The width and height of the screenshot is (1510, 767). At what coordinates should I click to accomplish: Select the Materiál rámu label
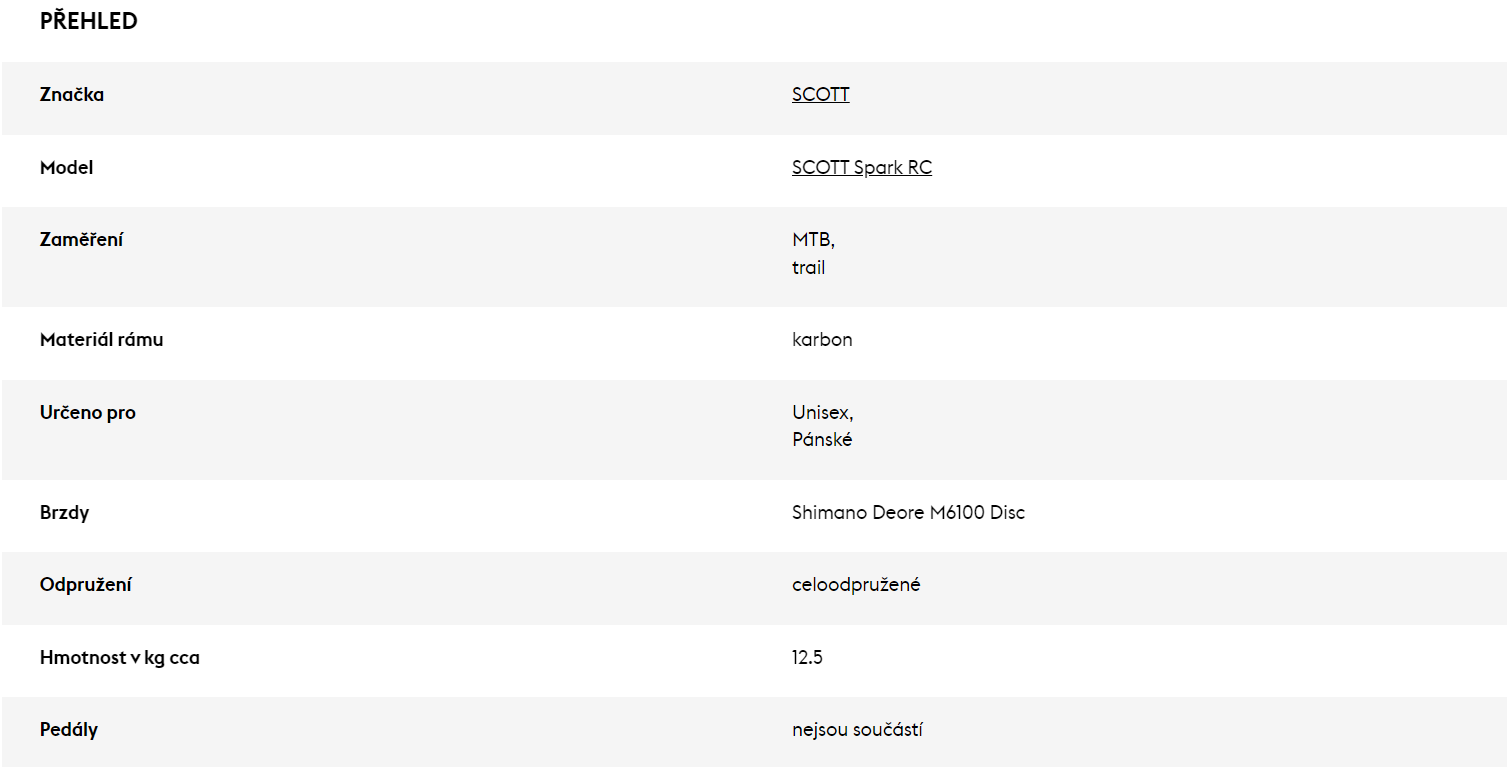102,340
